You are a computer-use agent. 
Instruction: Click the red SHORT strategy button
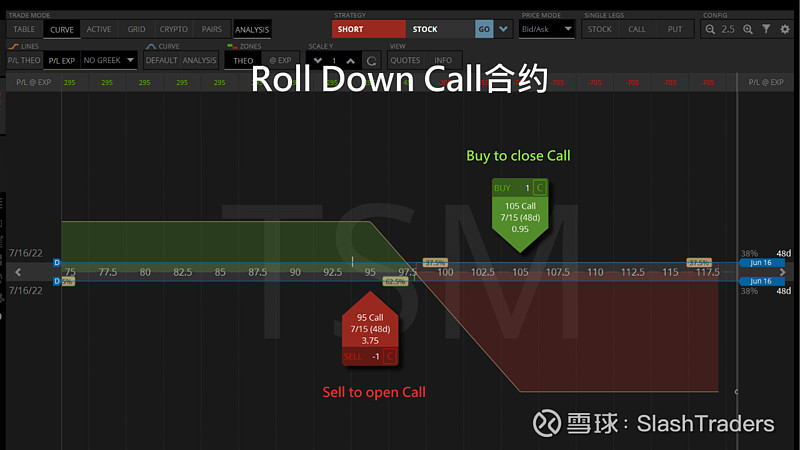coord(368,29)
